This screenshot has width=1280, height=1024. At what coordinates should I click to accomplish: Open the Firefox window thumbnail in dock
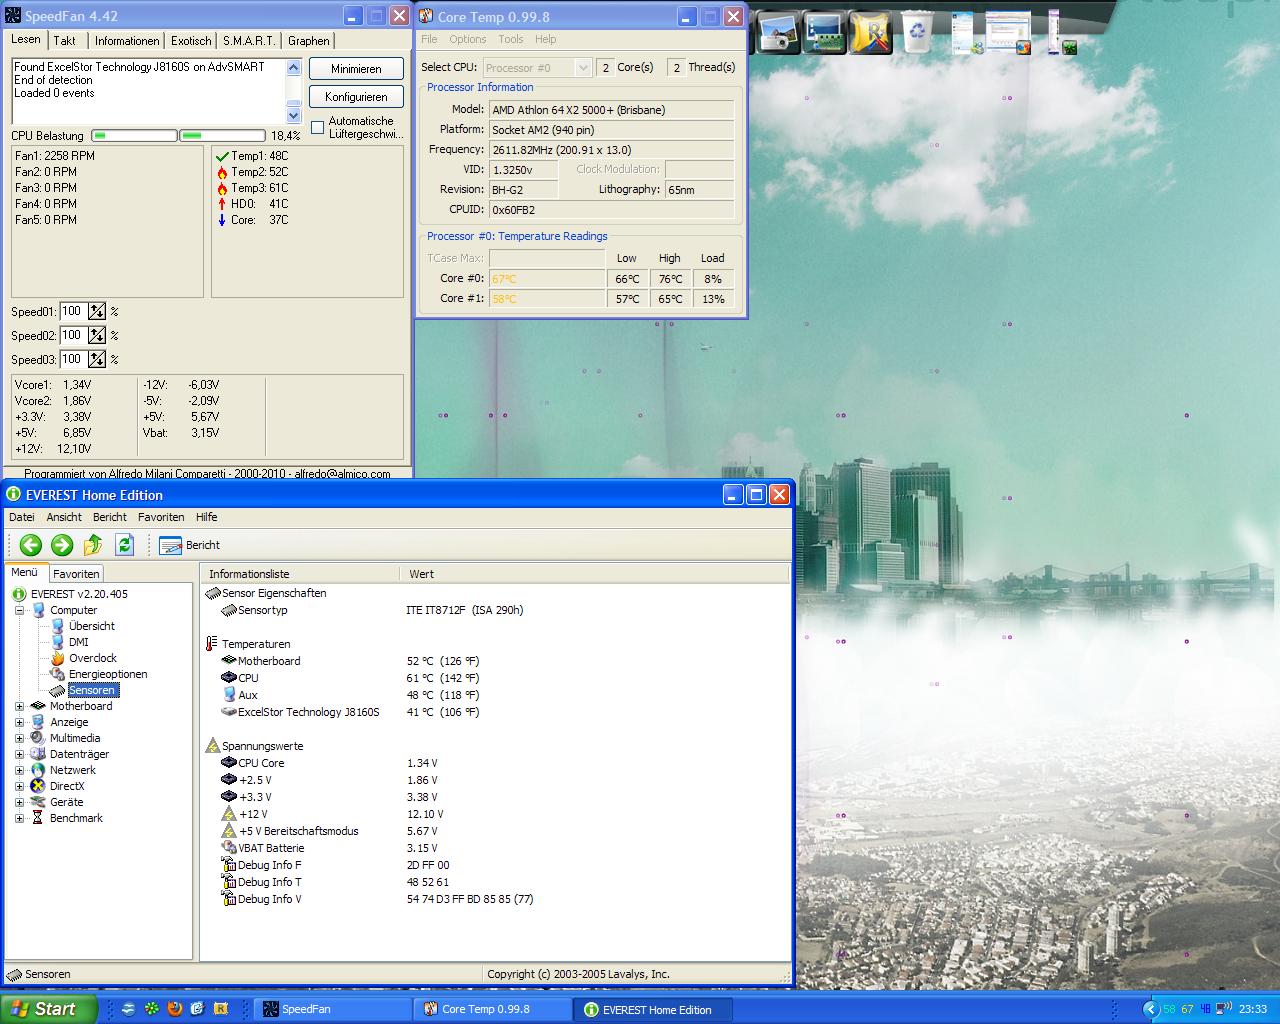pyautogui.click(x=1008, y=33)
